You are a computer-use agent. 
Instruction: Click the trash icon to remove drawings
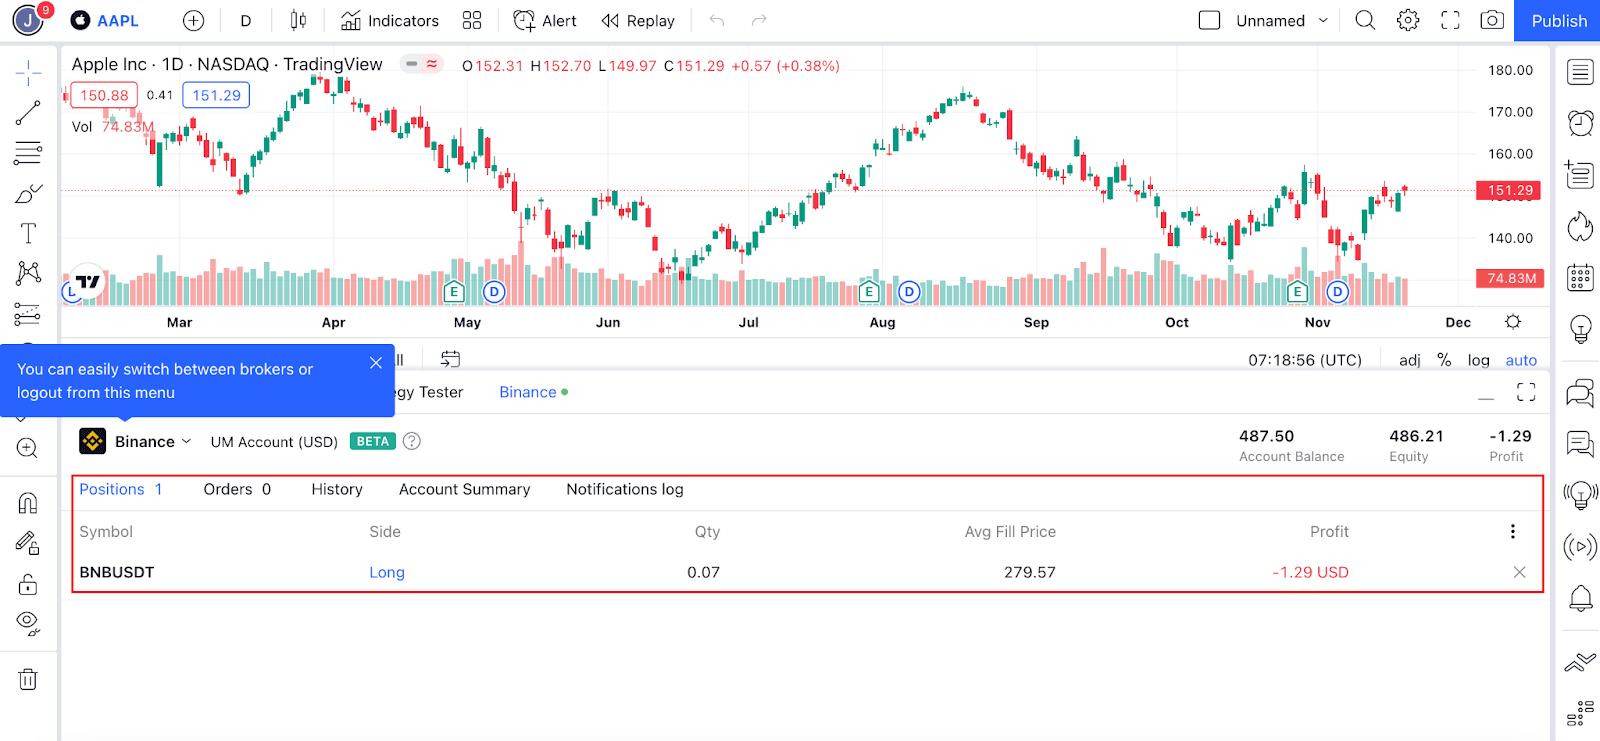(x=28, y=680)
